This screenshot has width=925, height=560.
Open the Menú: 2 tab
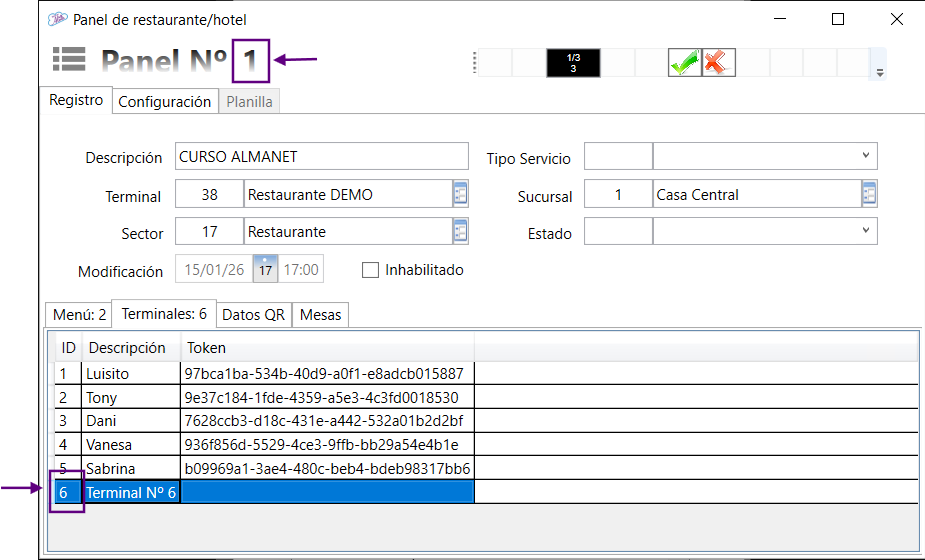pos(80,314)
